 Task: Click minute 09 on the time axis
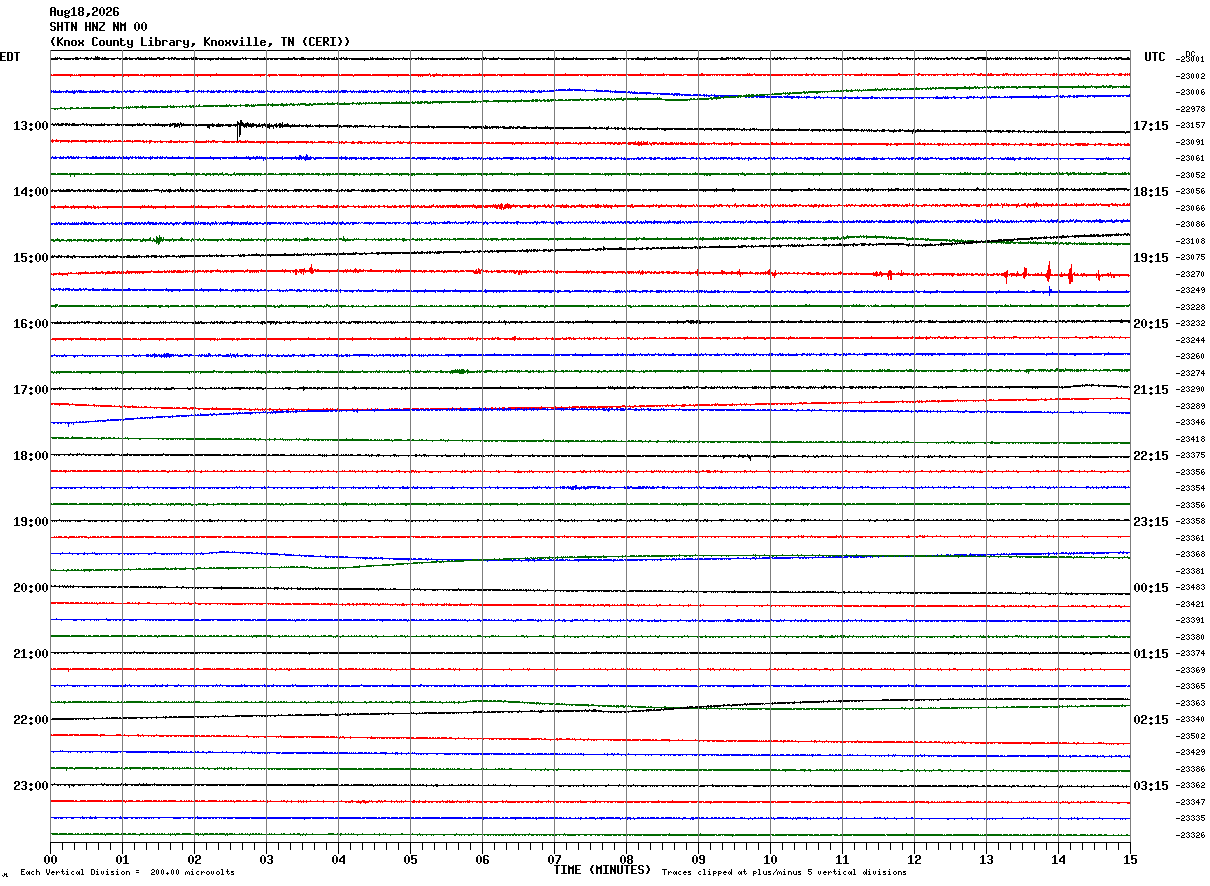pyautogui.click(x=698, y=860)
